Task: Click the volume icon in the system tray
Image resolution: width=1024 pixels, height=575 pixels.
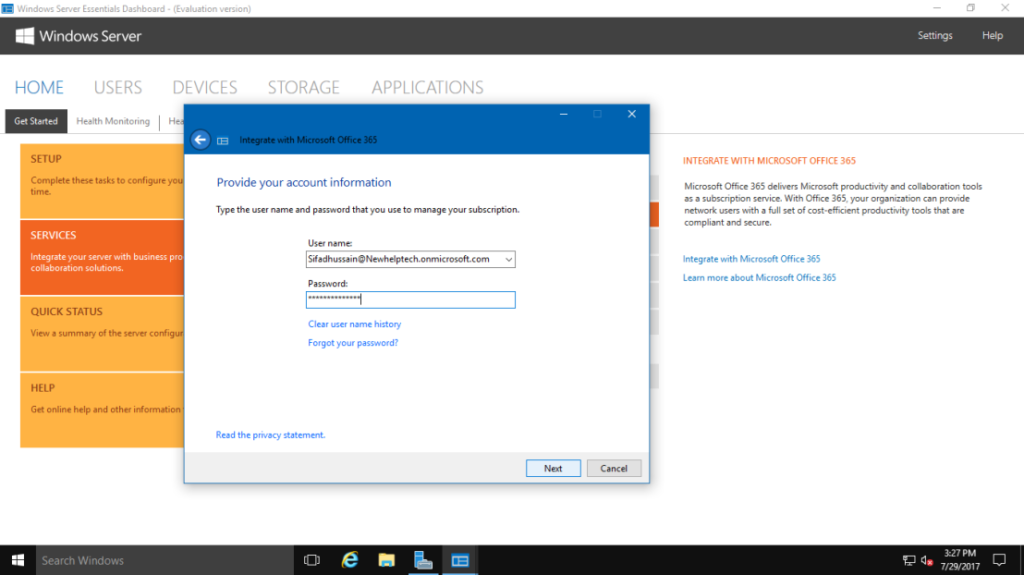Action: (x=926, y=560)
